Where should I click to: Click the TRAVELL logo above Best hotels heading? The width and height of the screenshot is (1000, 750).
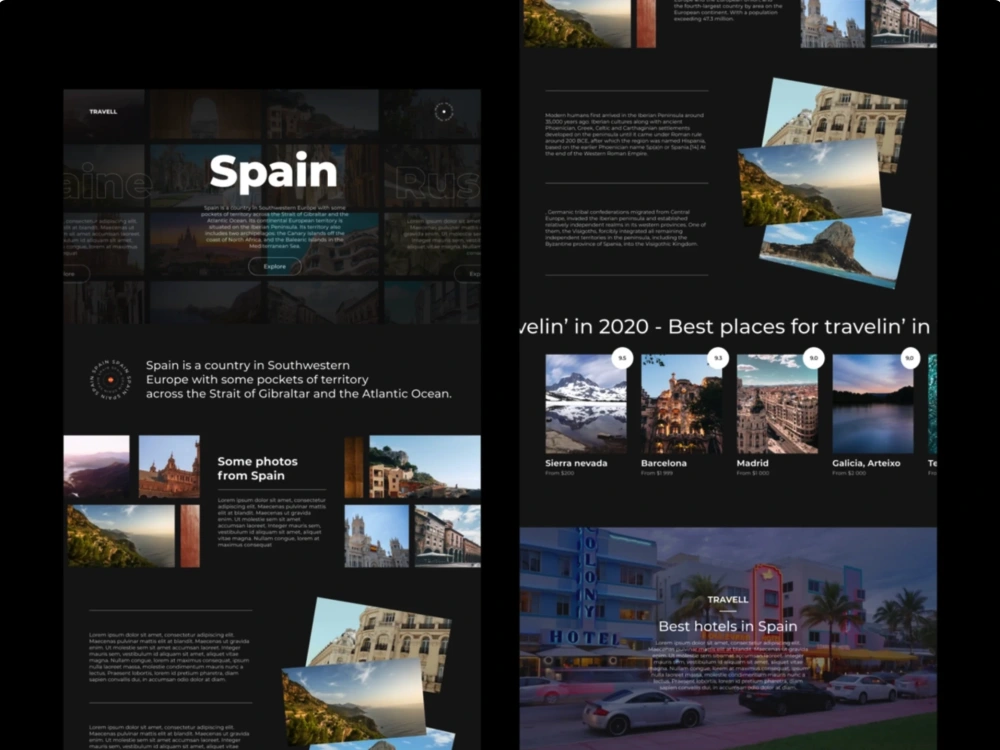728,599
